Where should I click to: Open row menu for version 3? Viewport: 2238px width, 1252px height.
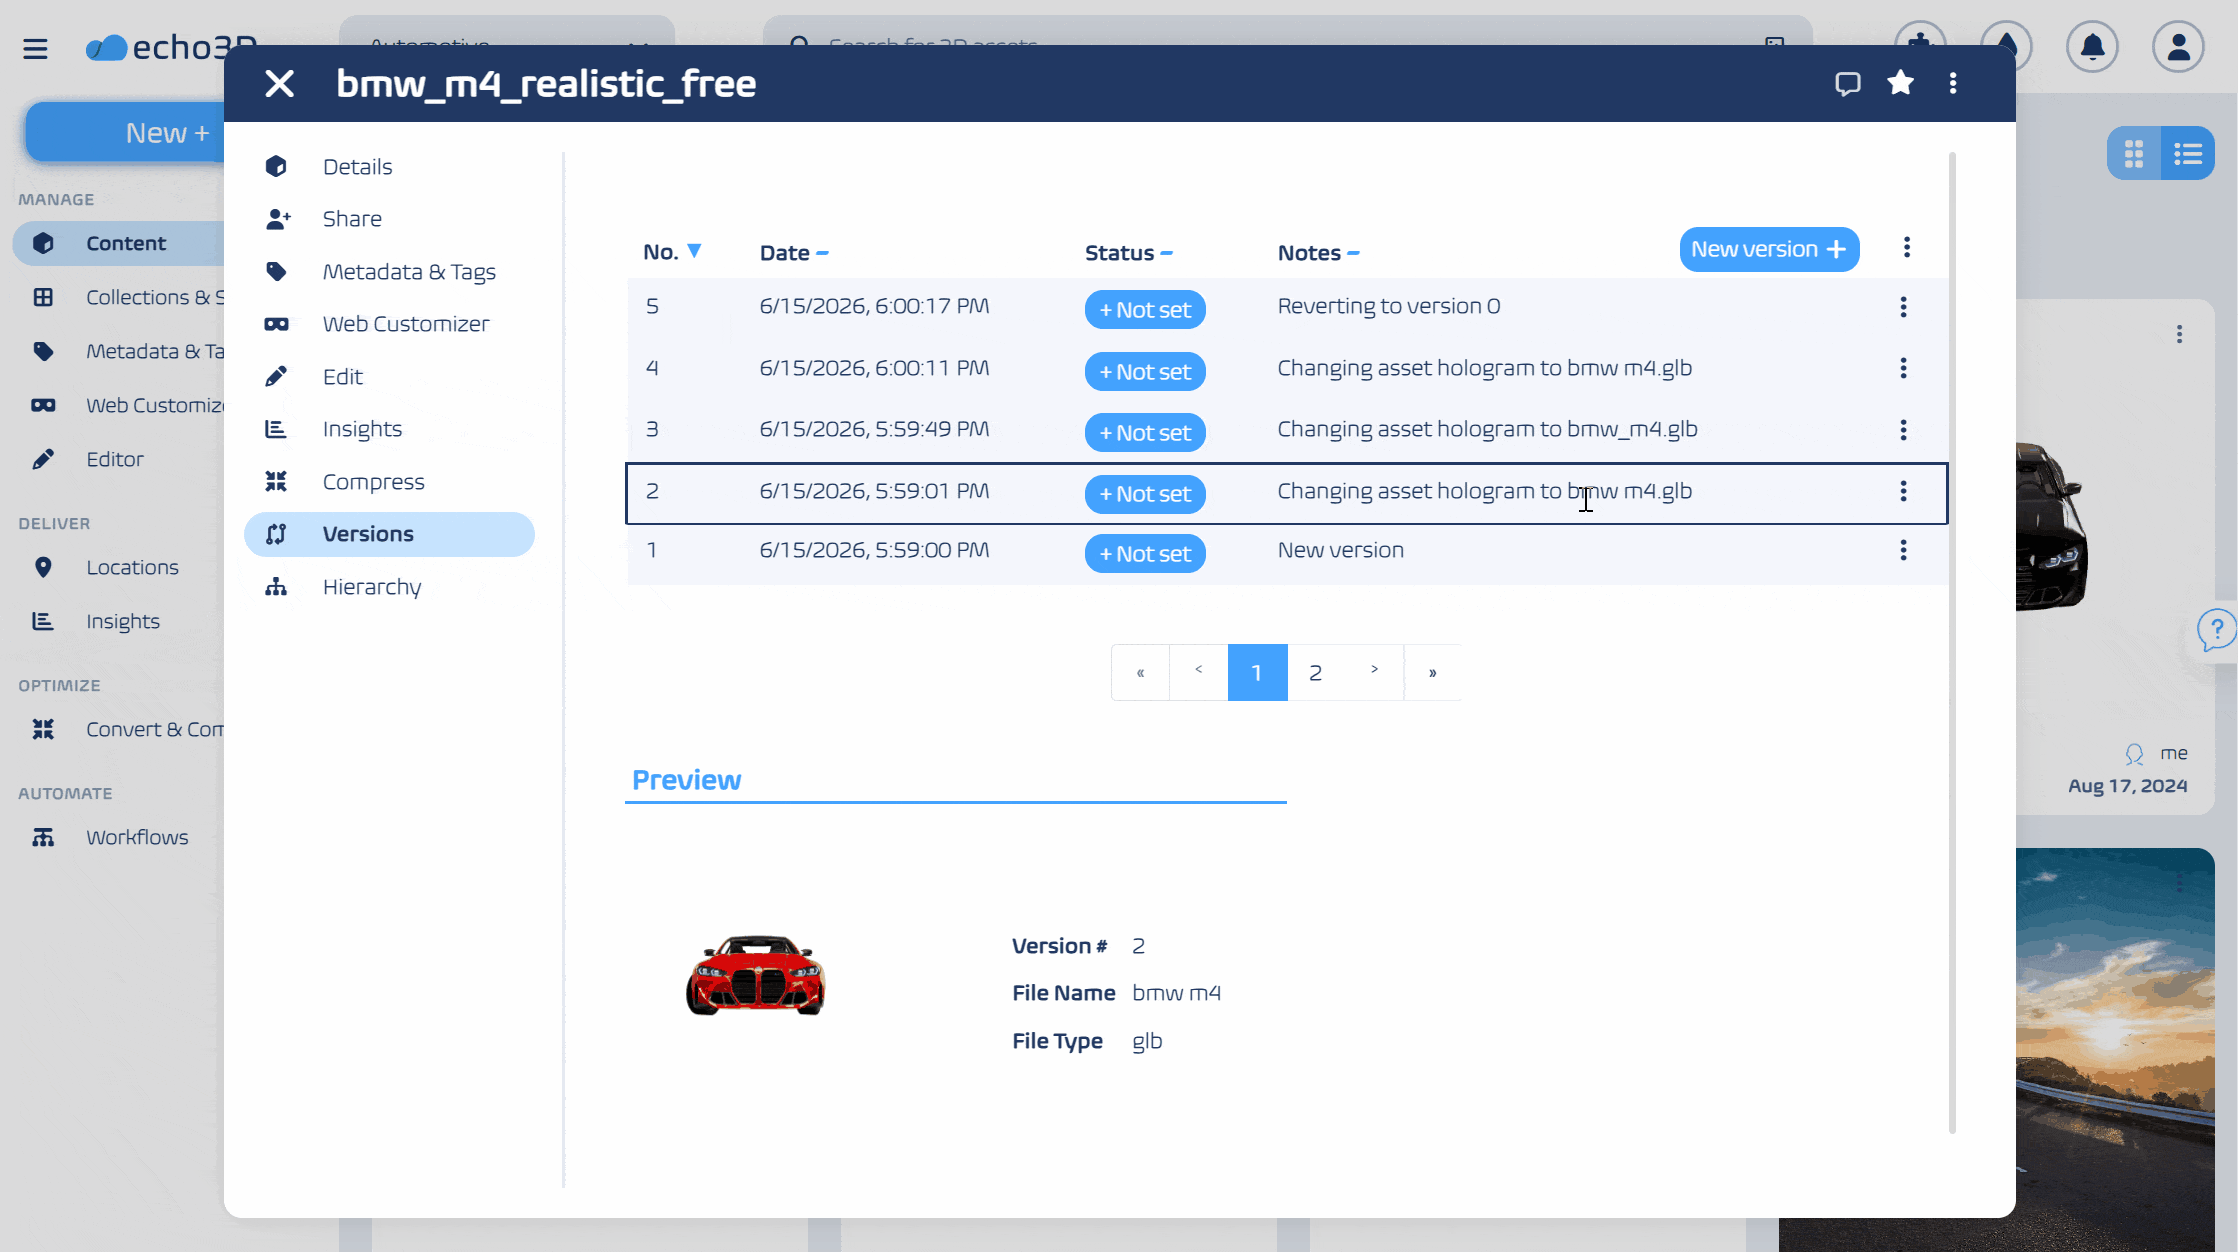click(x=1903, y=430)
